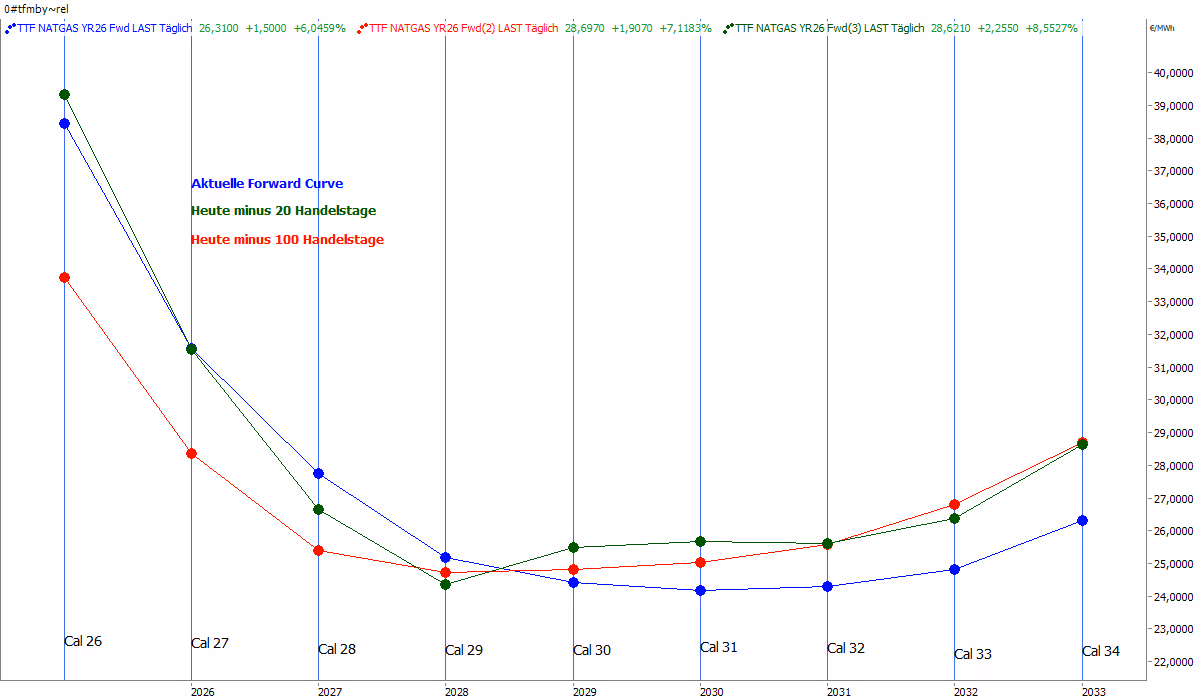Select the red Cal 26 data point

coord(64,278)
